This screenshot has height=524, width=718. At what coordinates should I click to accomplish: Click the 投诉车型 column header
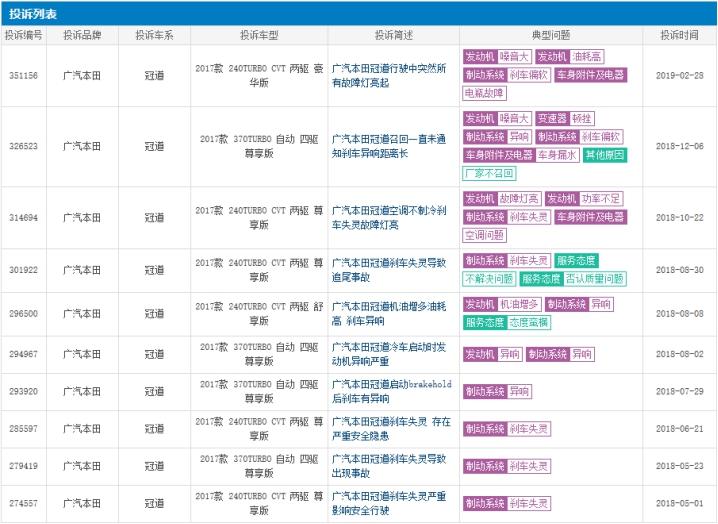click(259, 35)
